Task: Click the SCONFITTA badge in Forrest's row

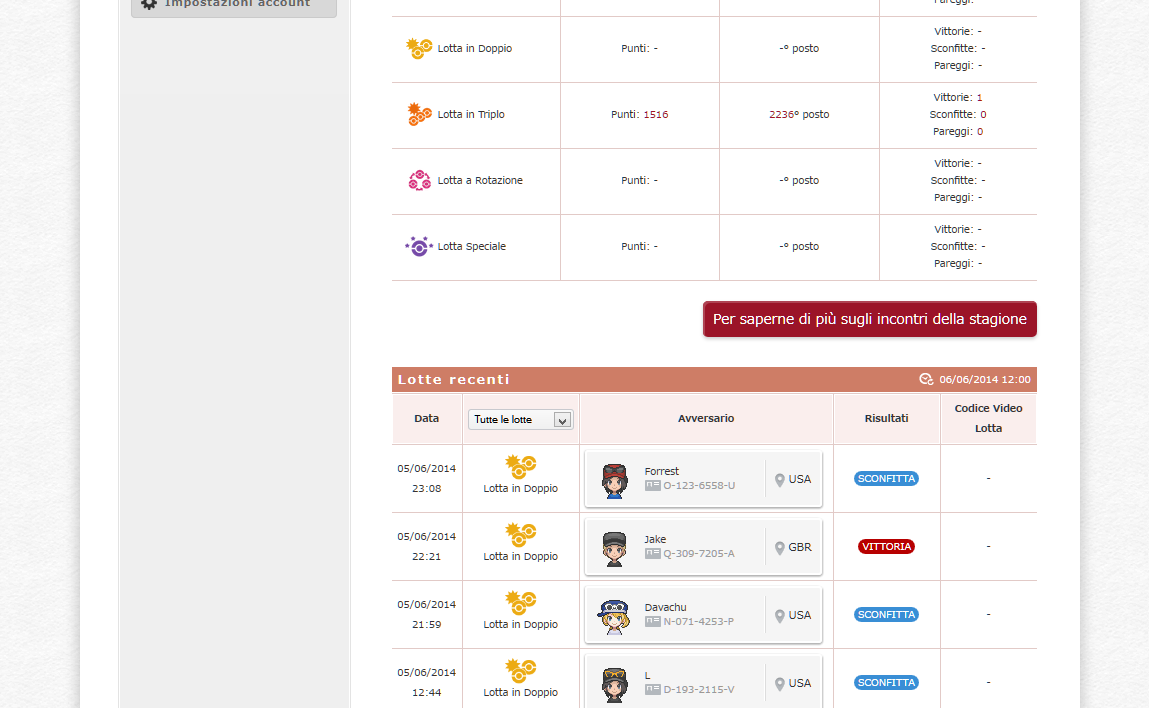Action: click(886, 479)
